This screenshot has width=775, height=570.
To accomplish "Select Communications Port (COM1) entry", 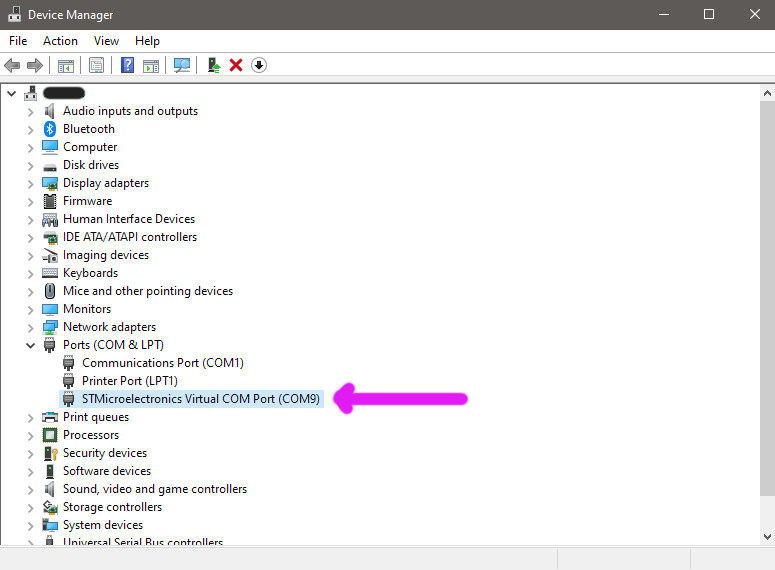I will (x=162, y=363).
